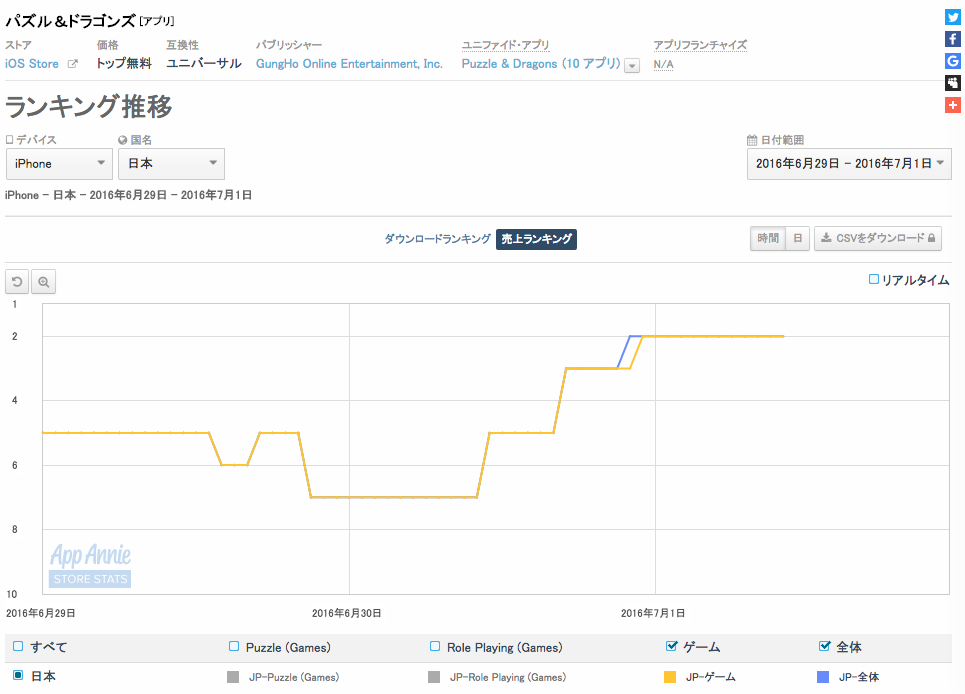Share the page on Twitter
The width and height of the screenshot is (965, 694).
pos(953,17)
